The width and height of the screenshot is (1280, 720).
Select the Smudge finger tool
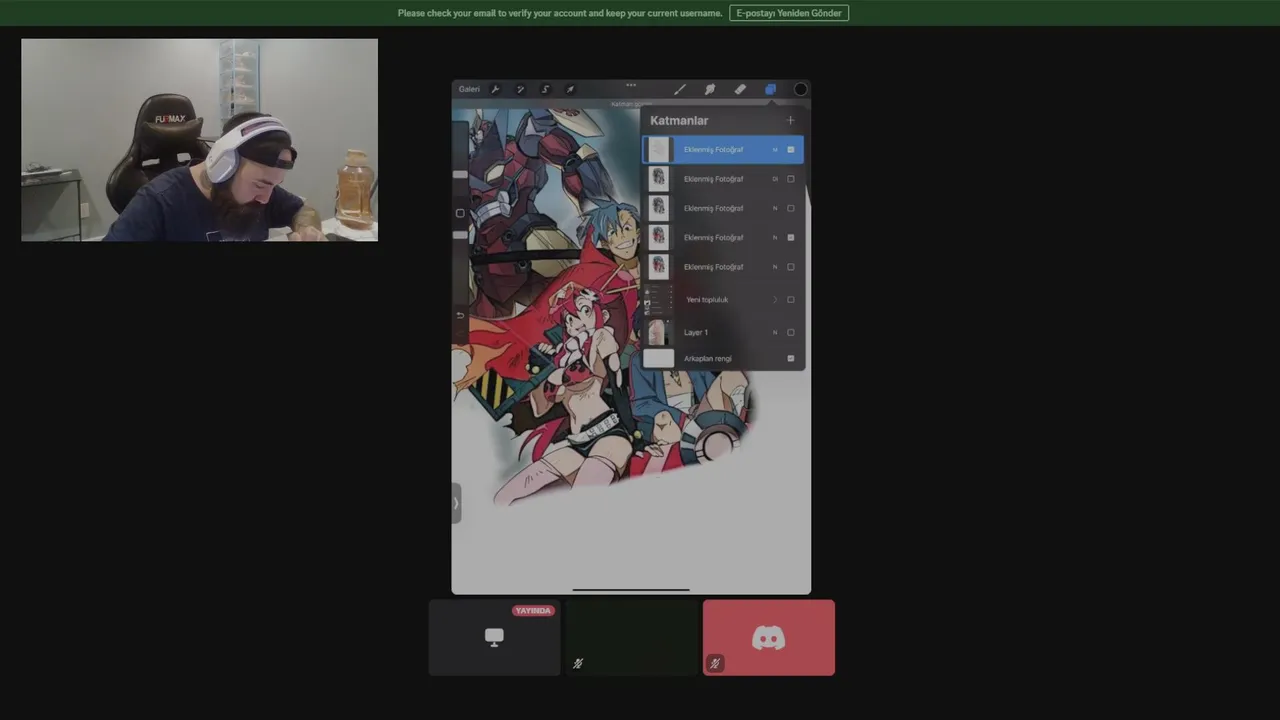point(710,89)
